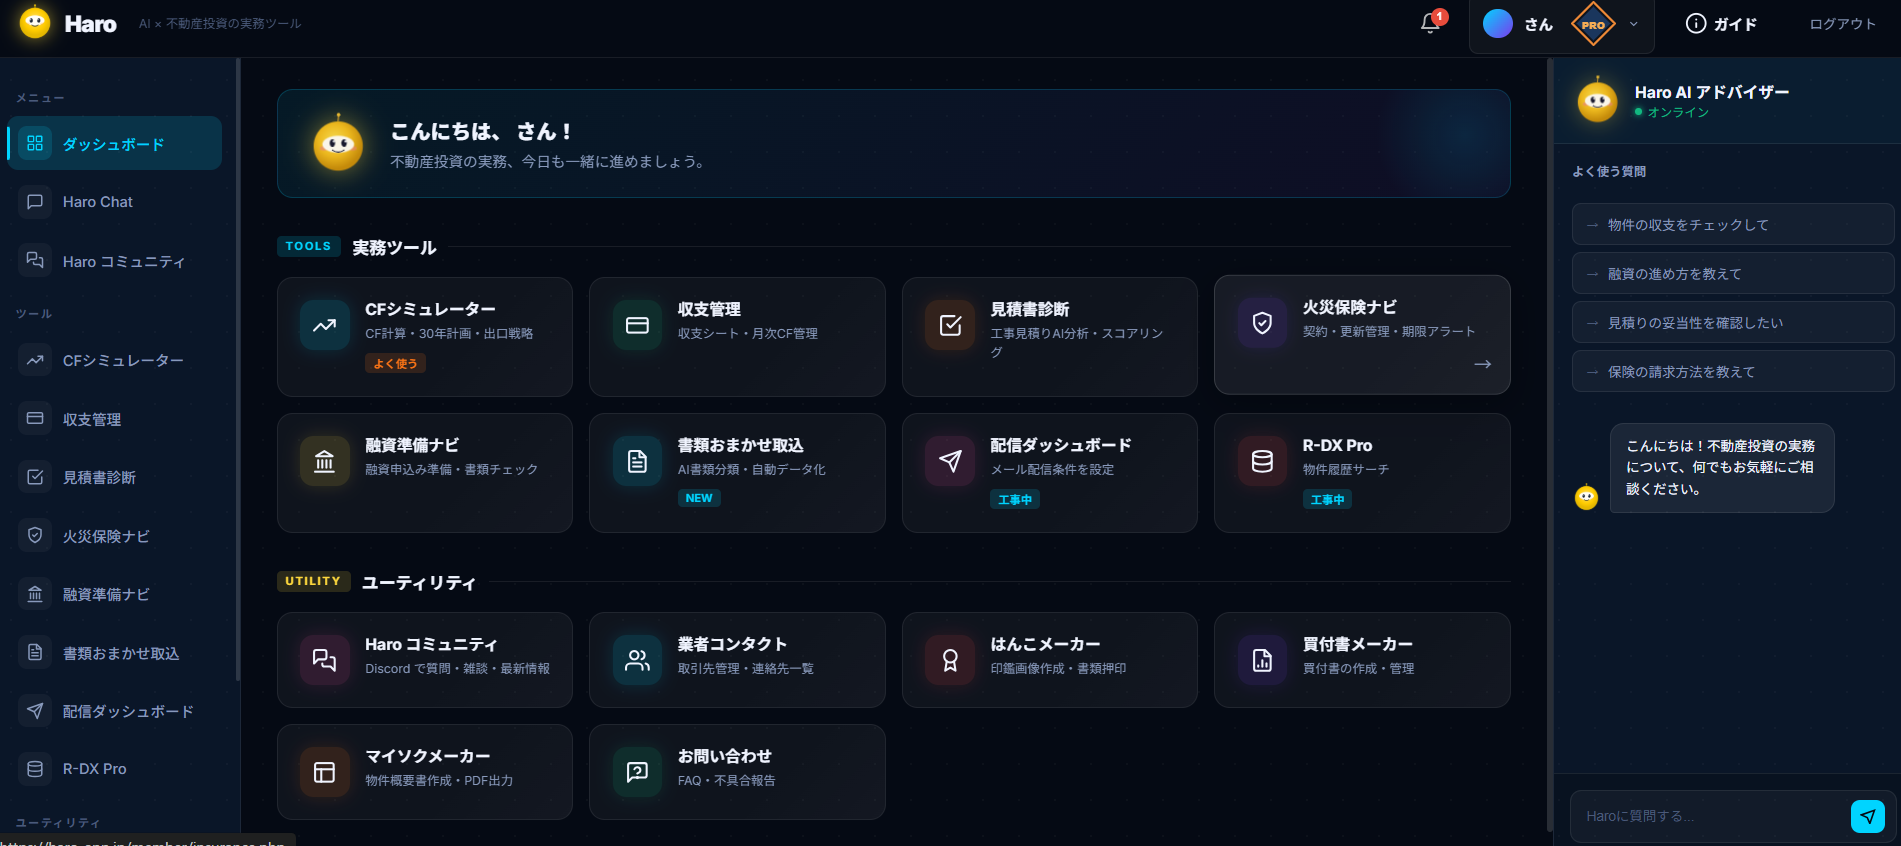Focus the Haroに質問する input field
Screen dimensions: 1901x846
point(1710,816)
